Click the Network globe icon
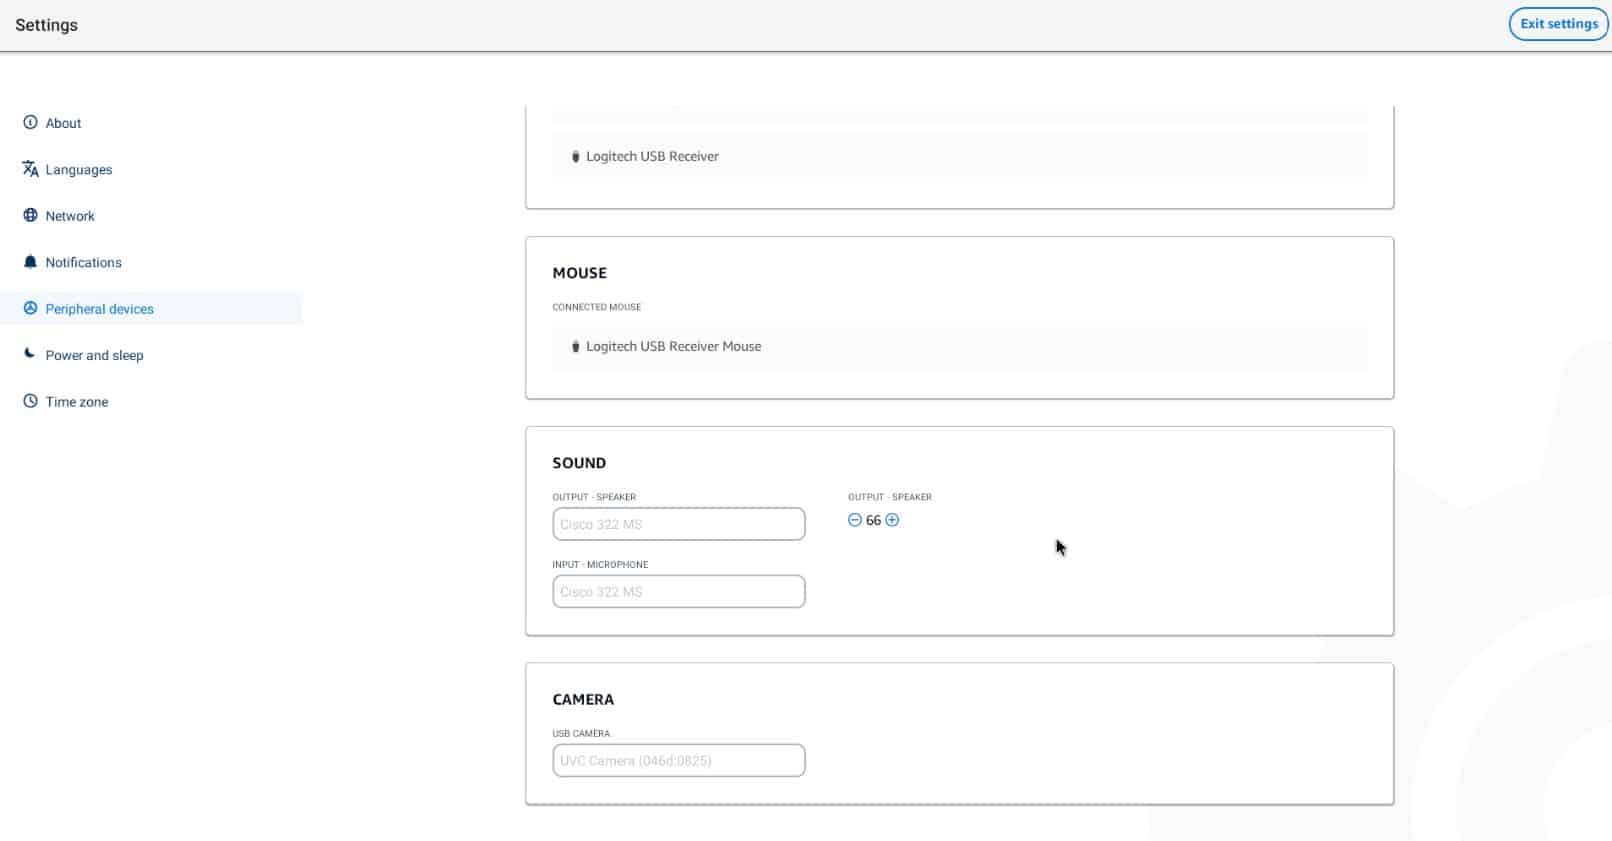 (30, 215)
